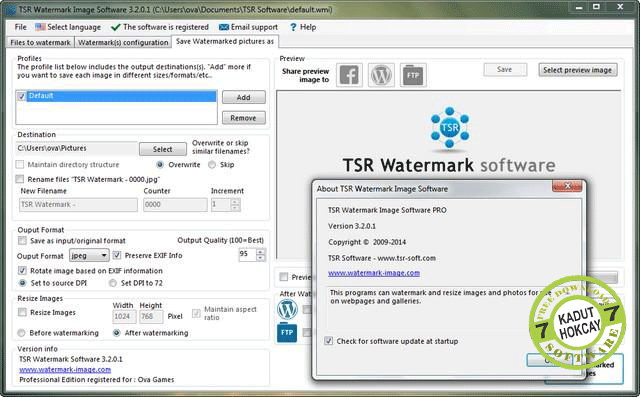Click the destination path field C:\Users\ova\Pictures

[x=76, y=149]
